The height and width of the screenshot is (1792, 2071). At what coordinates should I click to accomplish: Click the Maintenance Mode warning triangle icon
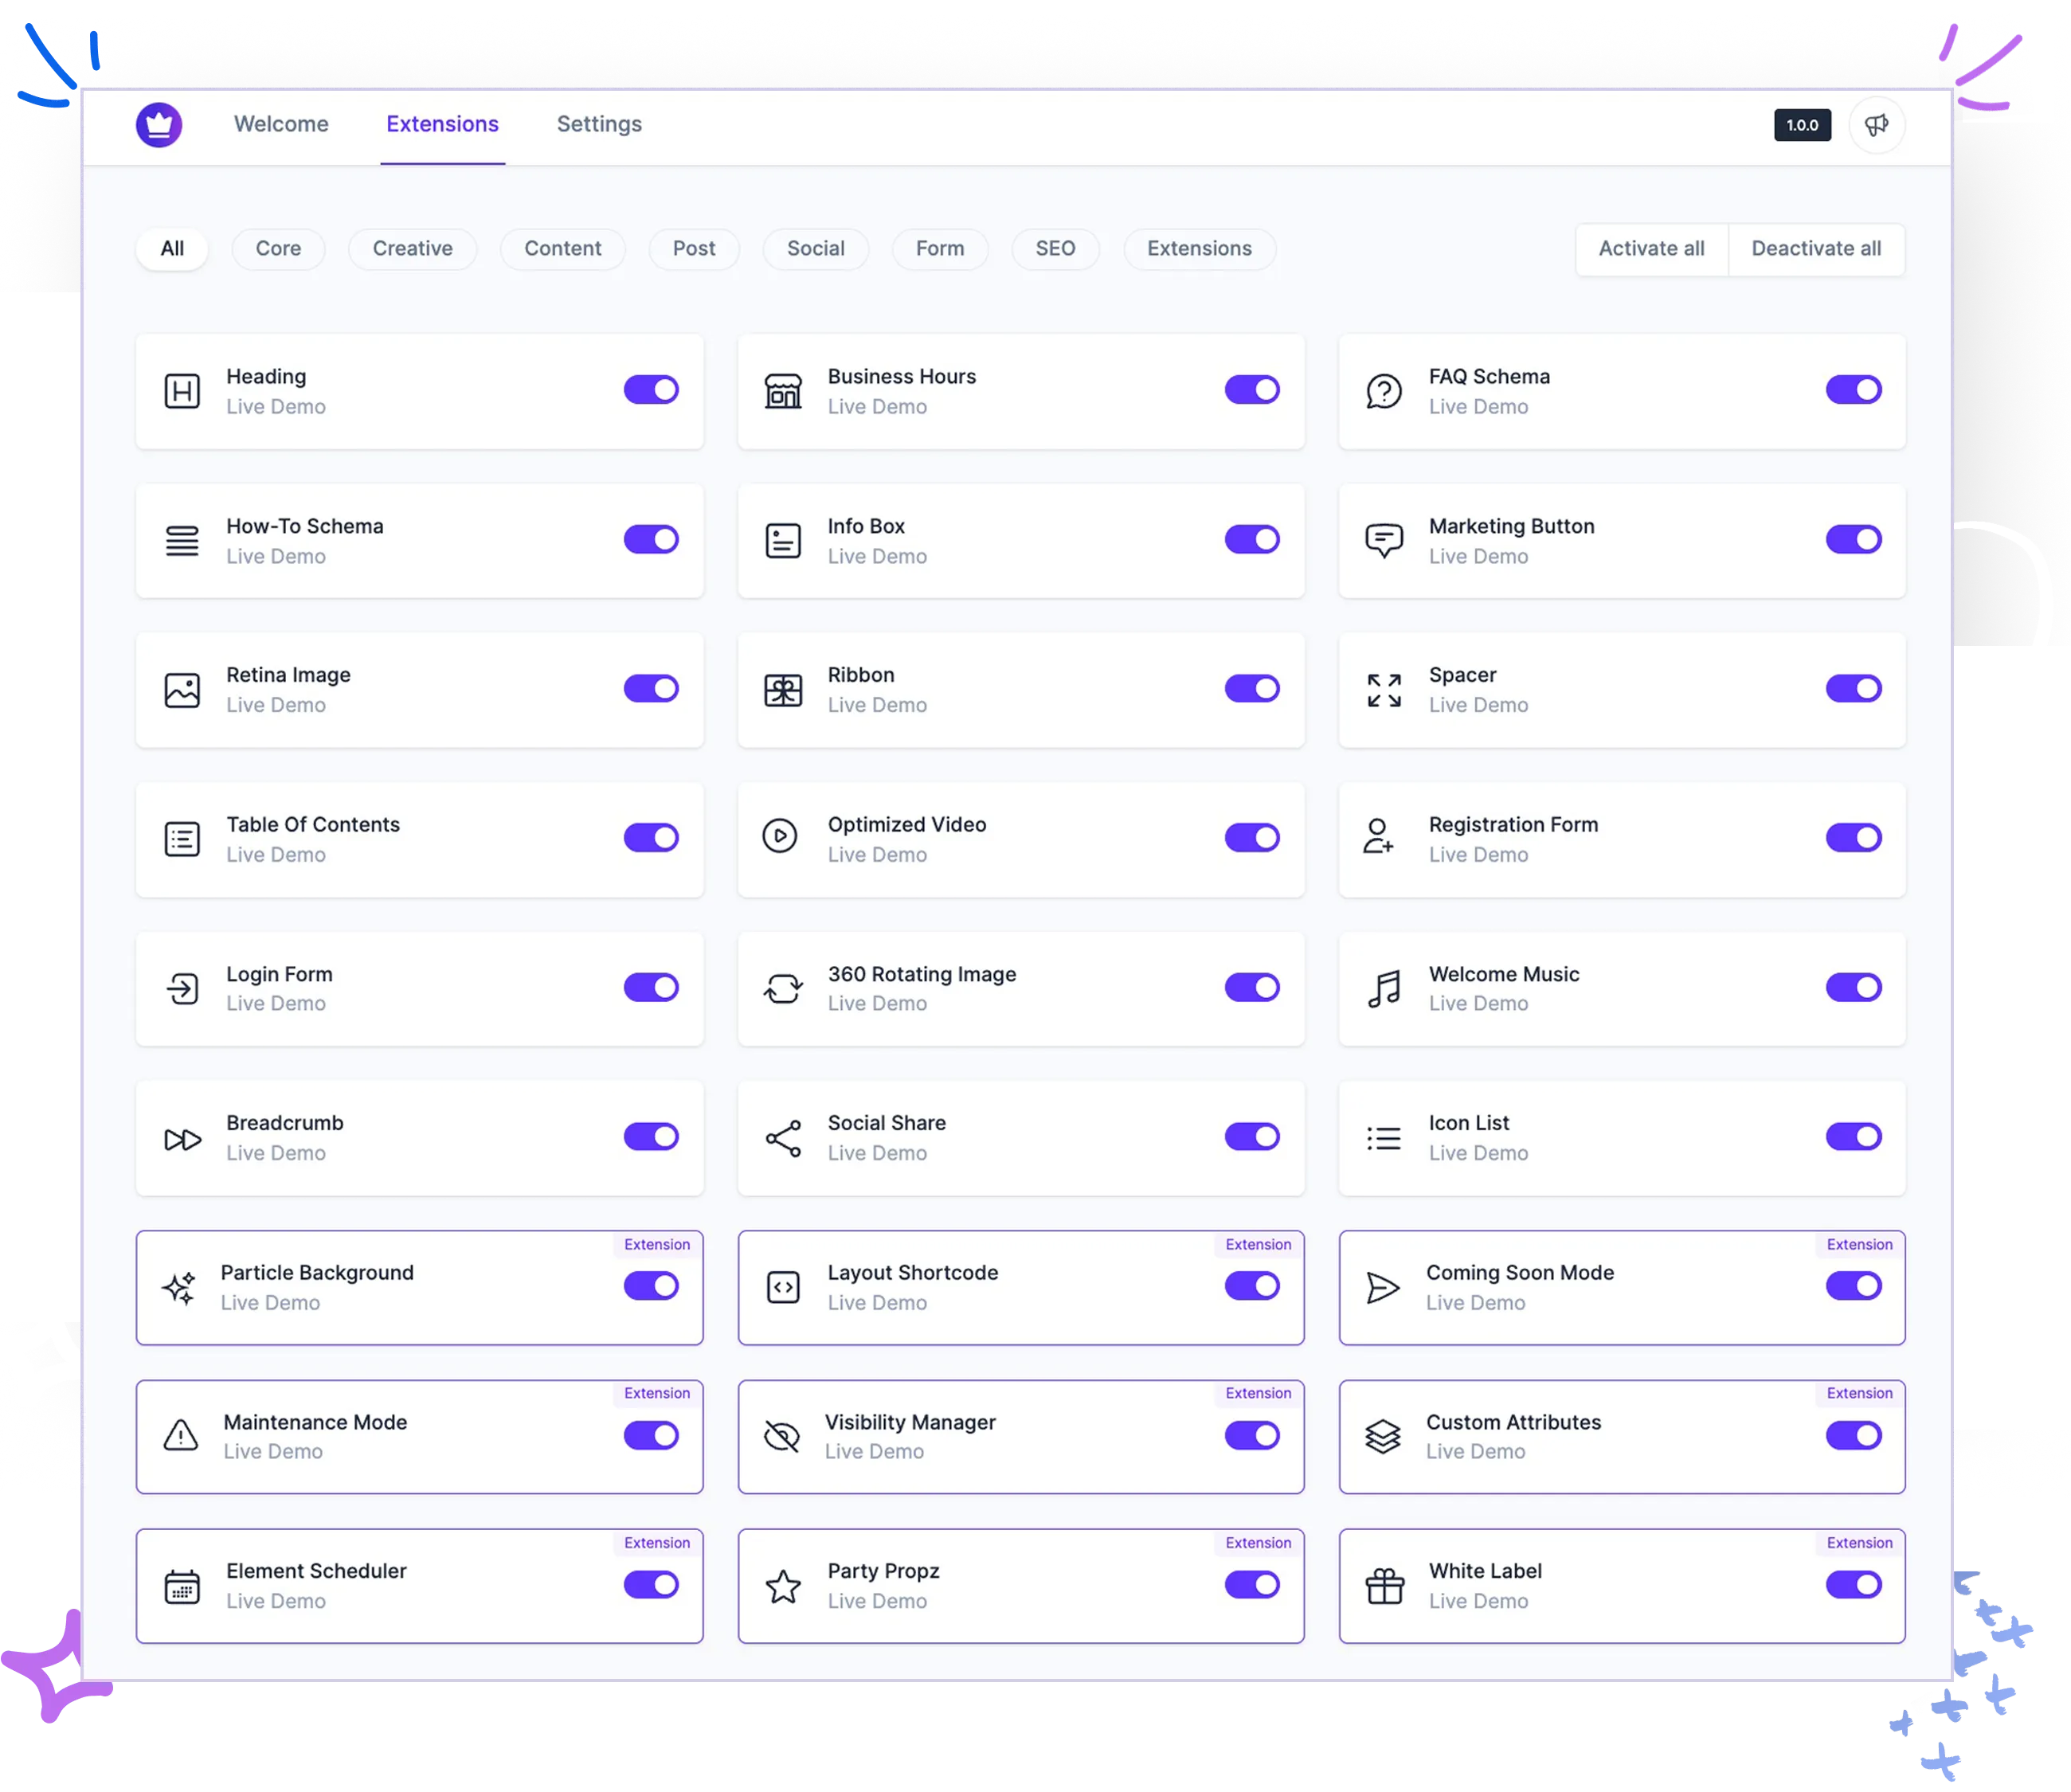[x=181, y=1436]
